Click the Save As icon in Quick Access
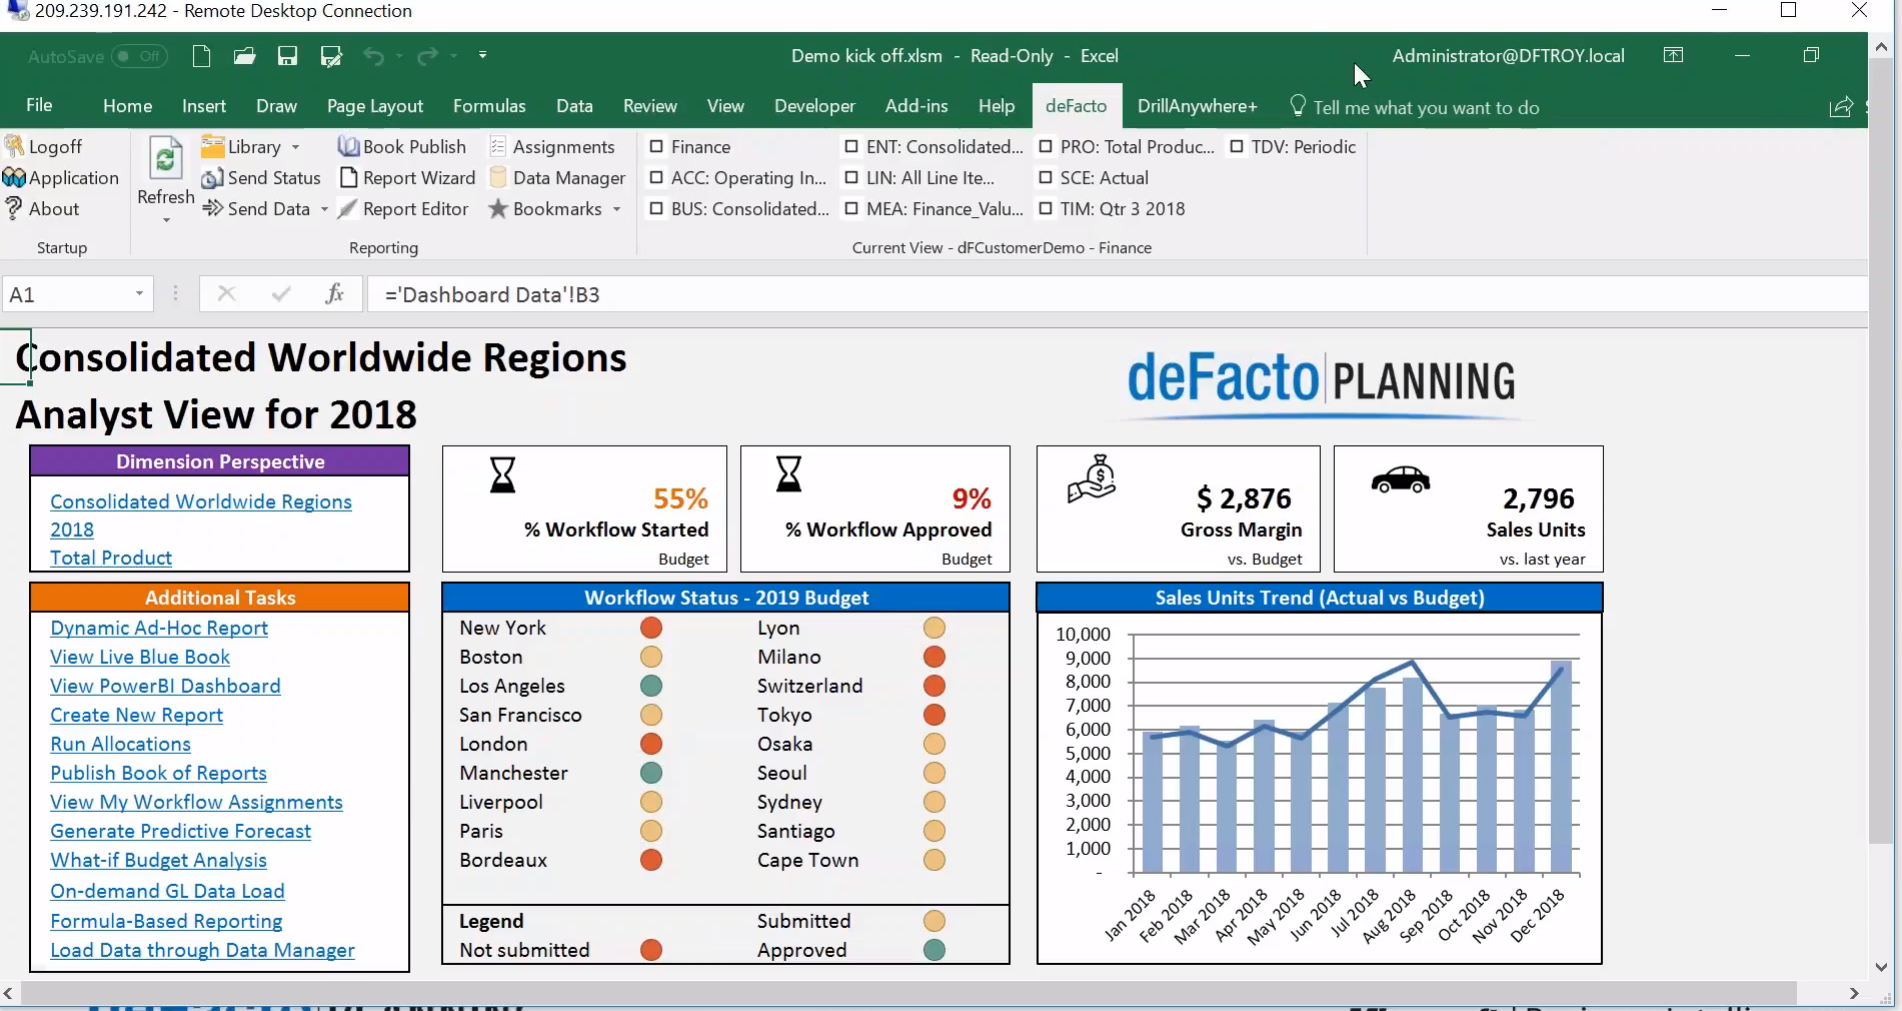 point(330,56)
